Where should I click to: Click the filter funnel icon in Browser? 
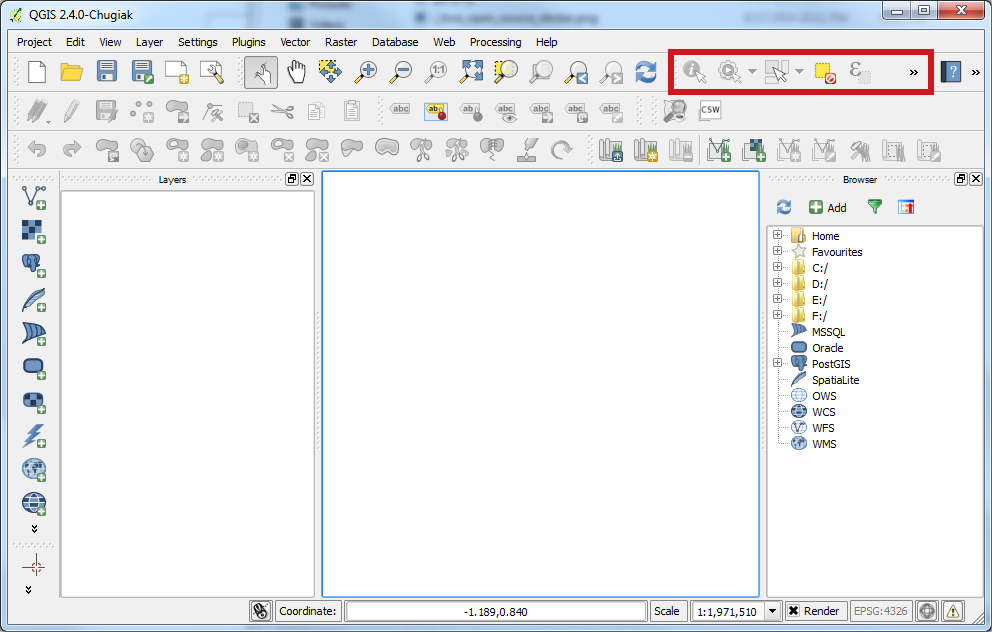pyautogui.click(x=875, y=207)
